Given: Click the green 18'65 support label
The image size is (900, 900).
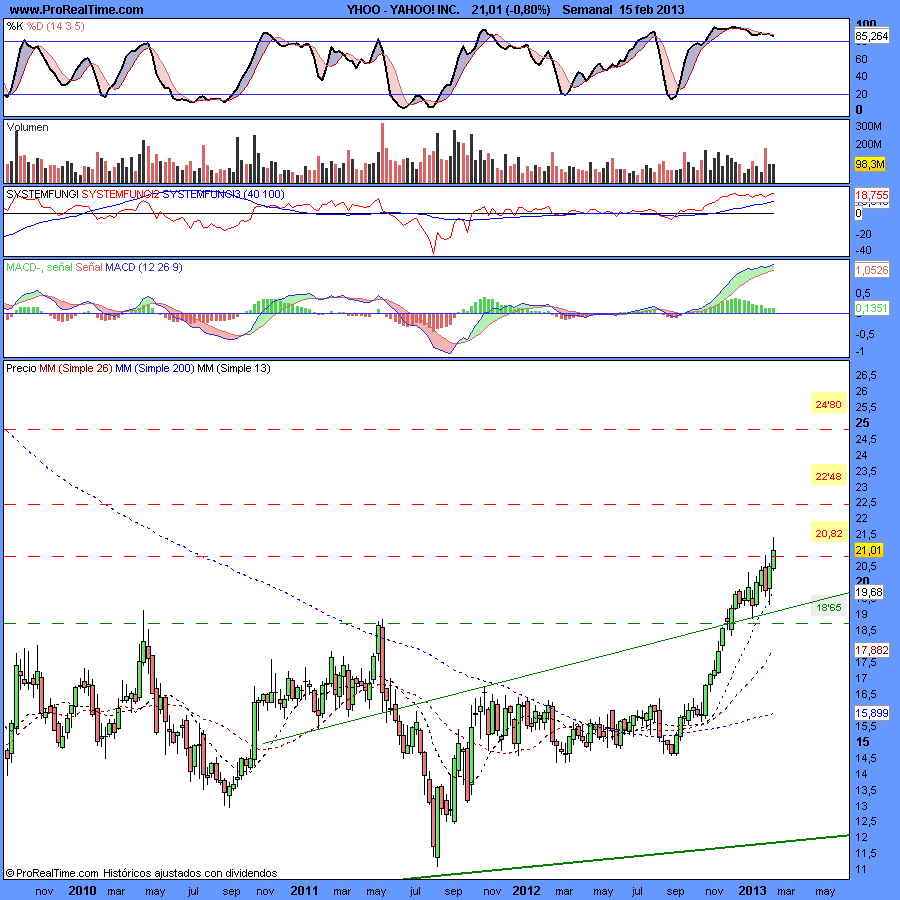Looking at the screenshot, I should tap(829, 608).
